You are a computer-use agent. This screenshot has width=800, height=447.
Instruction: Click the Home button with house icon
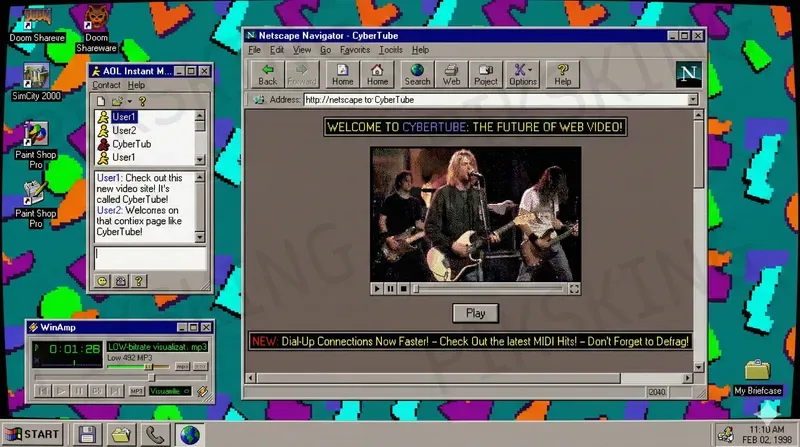[377, 74]
